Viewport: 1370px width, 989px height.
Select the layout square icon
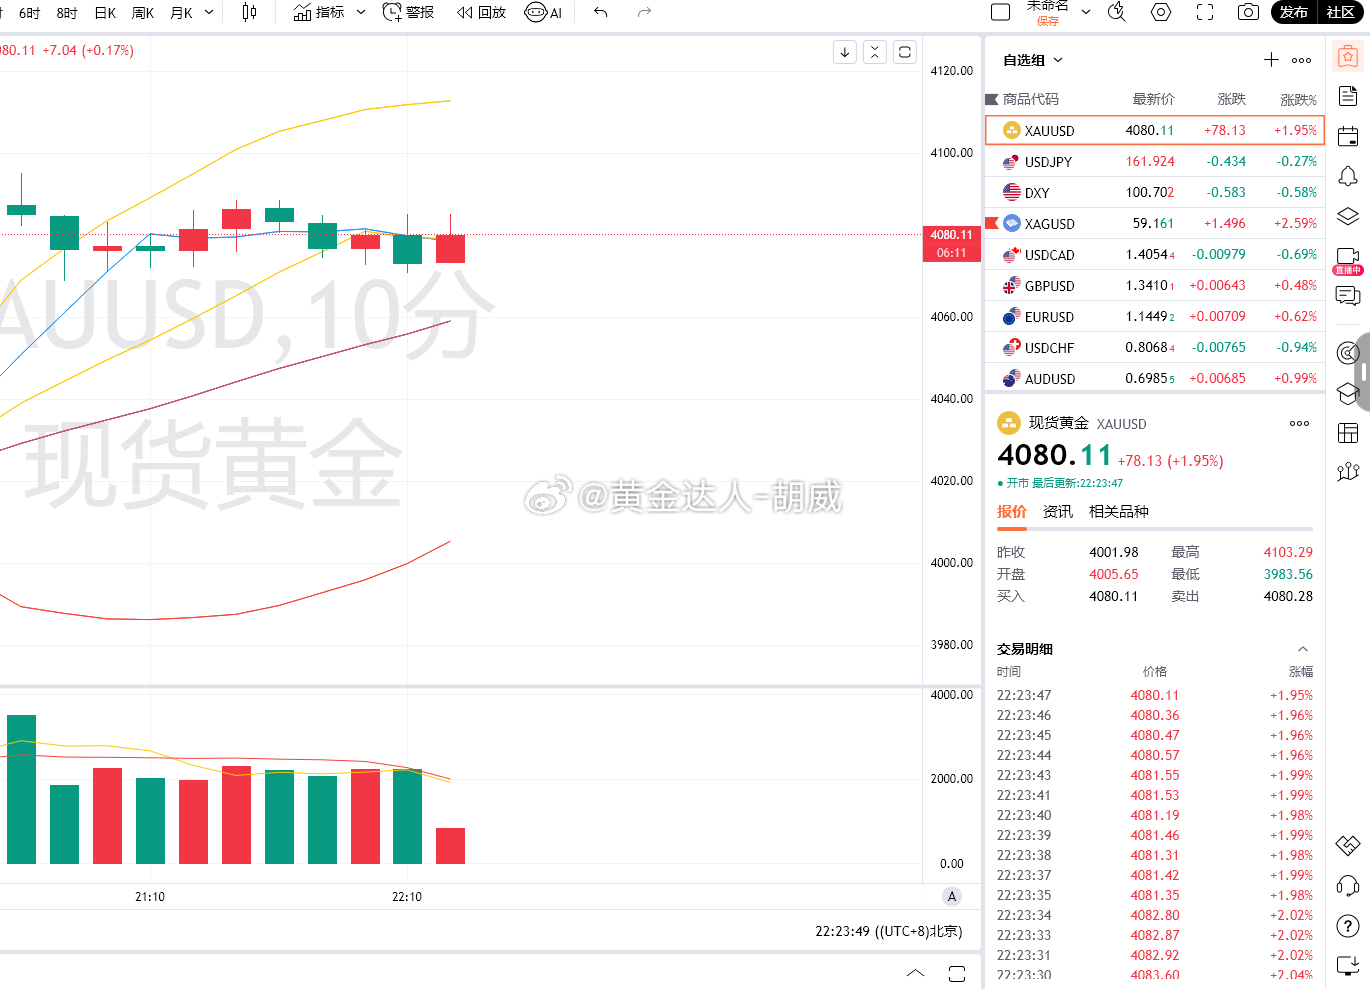click(x=1000, y=12)
